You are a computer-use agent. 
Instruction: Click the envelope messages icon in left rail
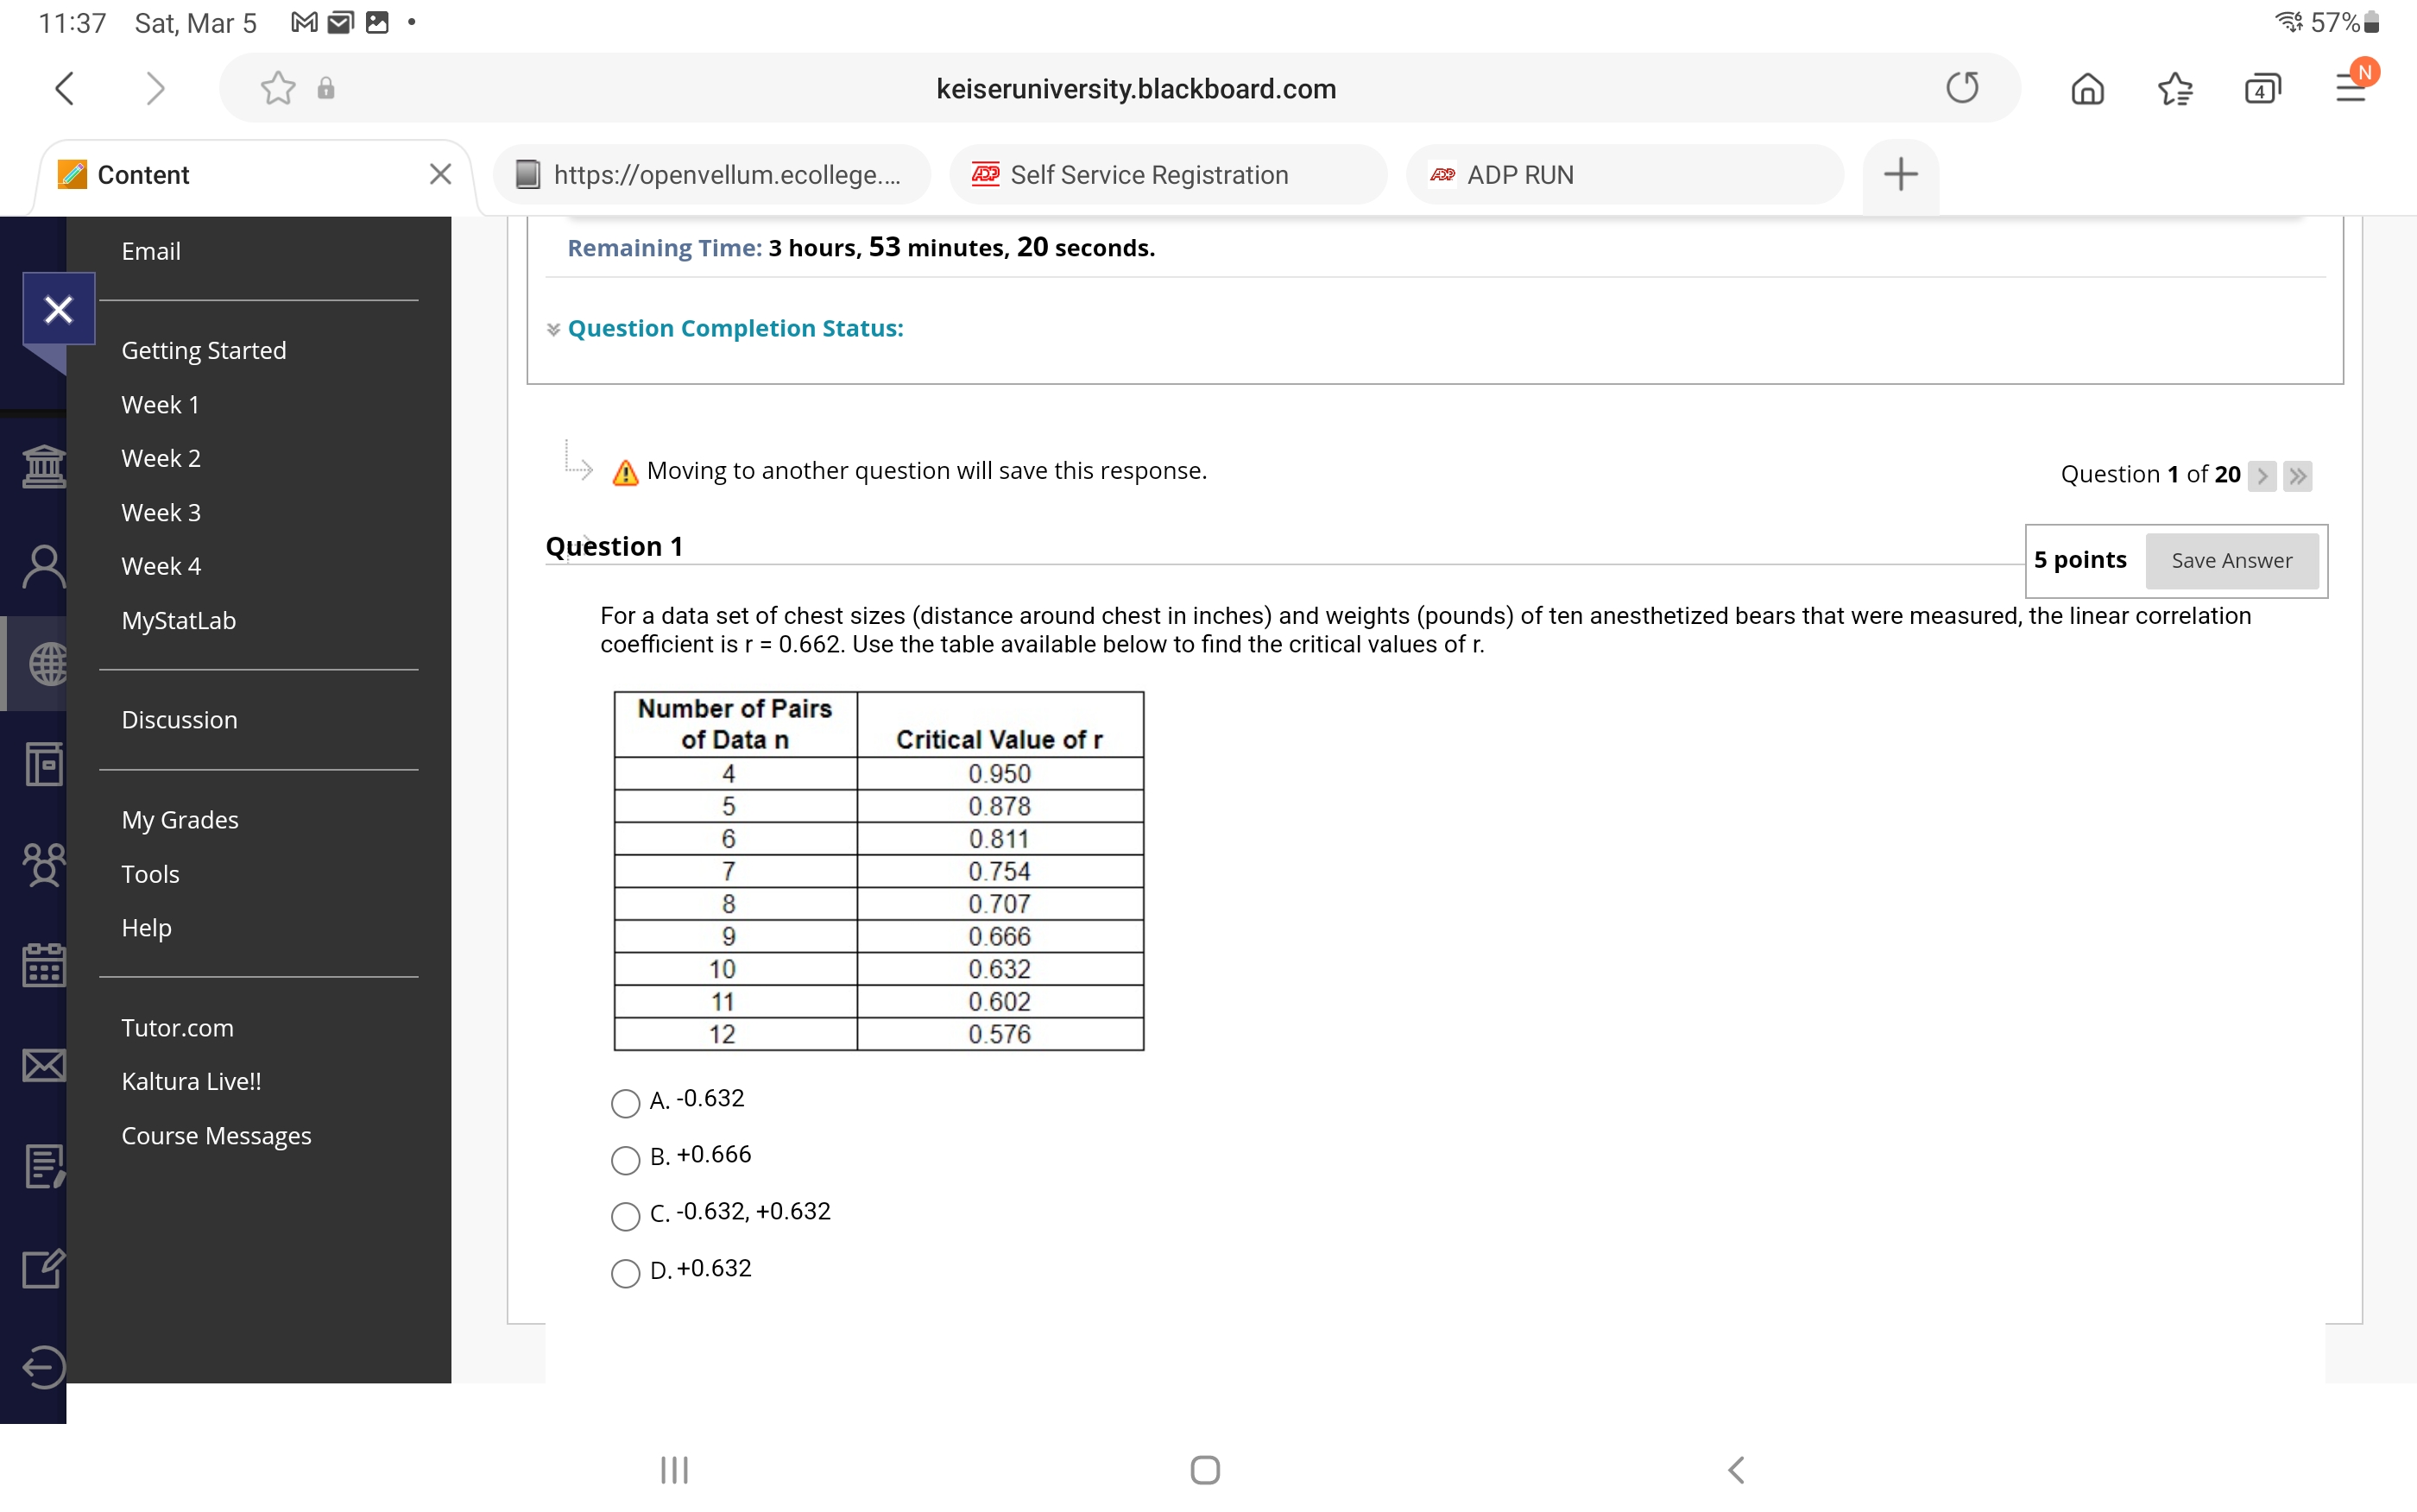43,1066
